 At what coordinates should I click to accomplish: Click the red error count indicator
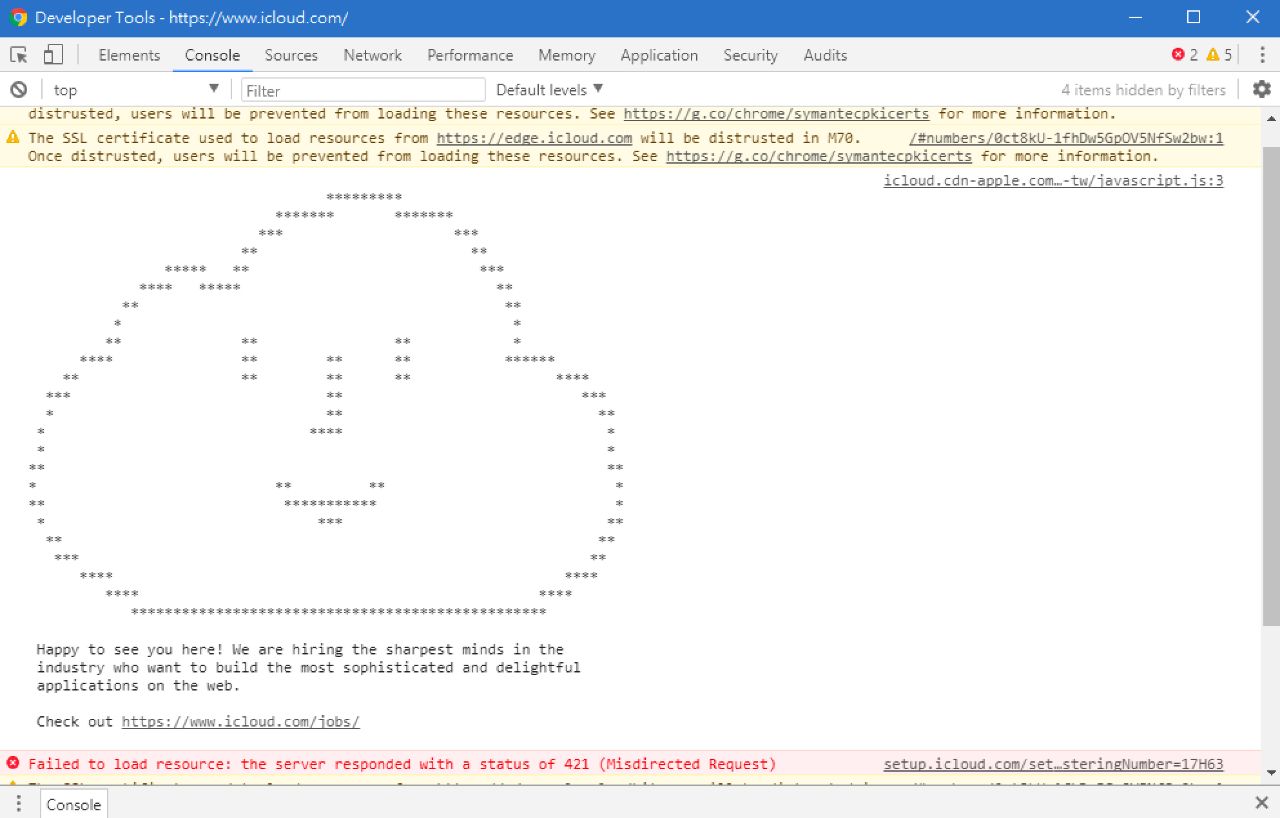[1185, 55]
